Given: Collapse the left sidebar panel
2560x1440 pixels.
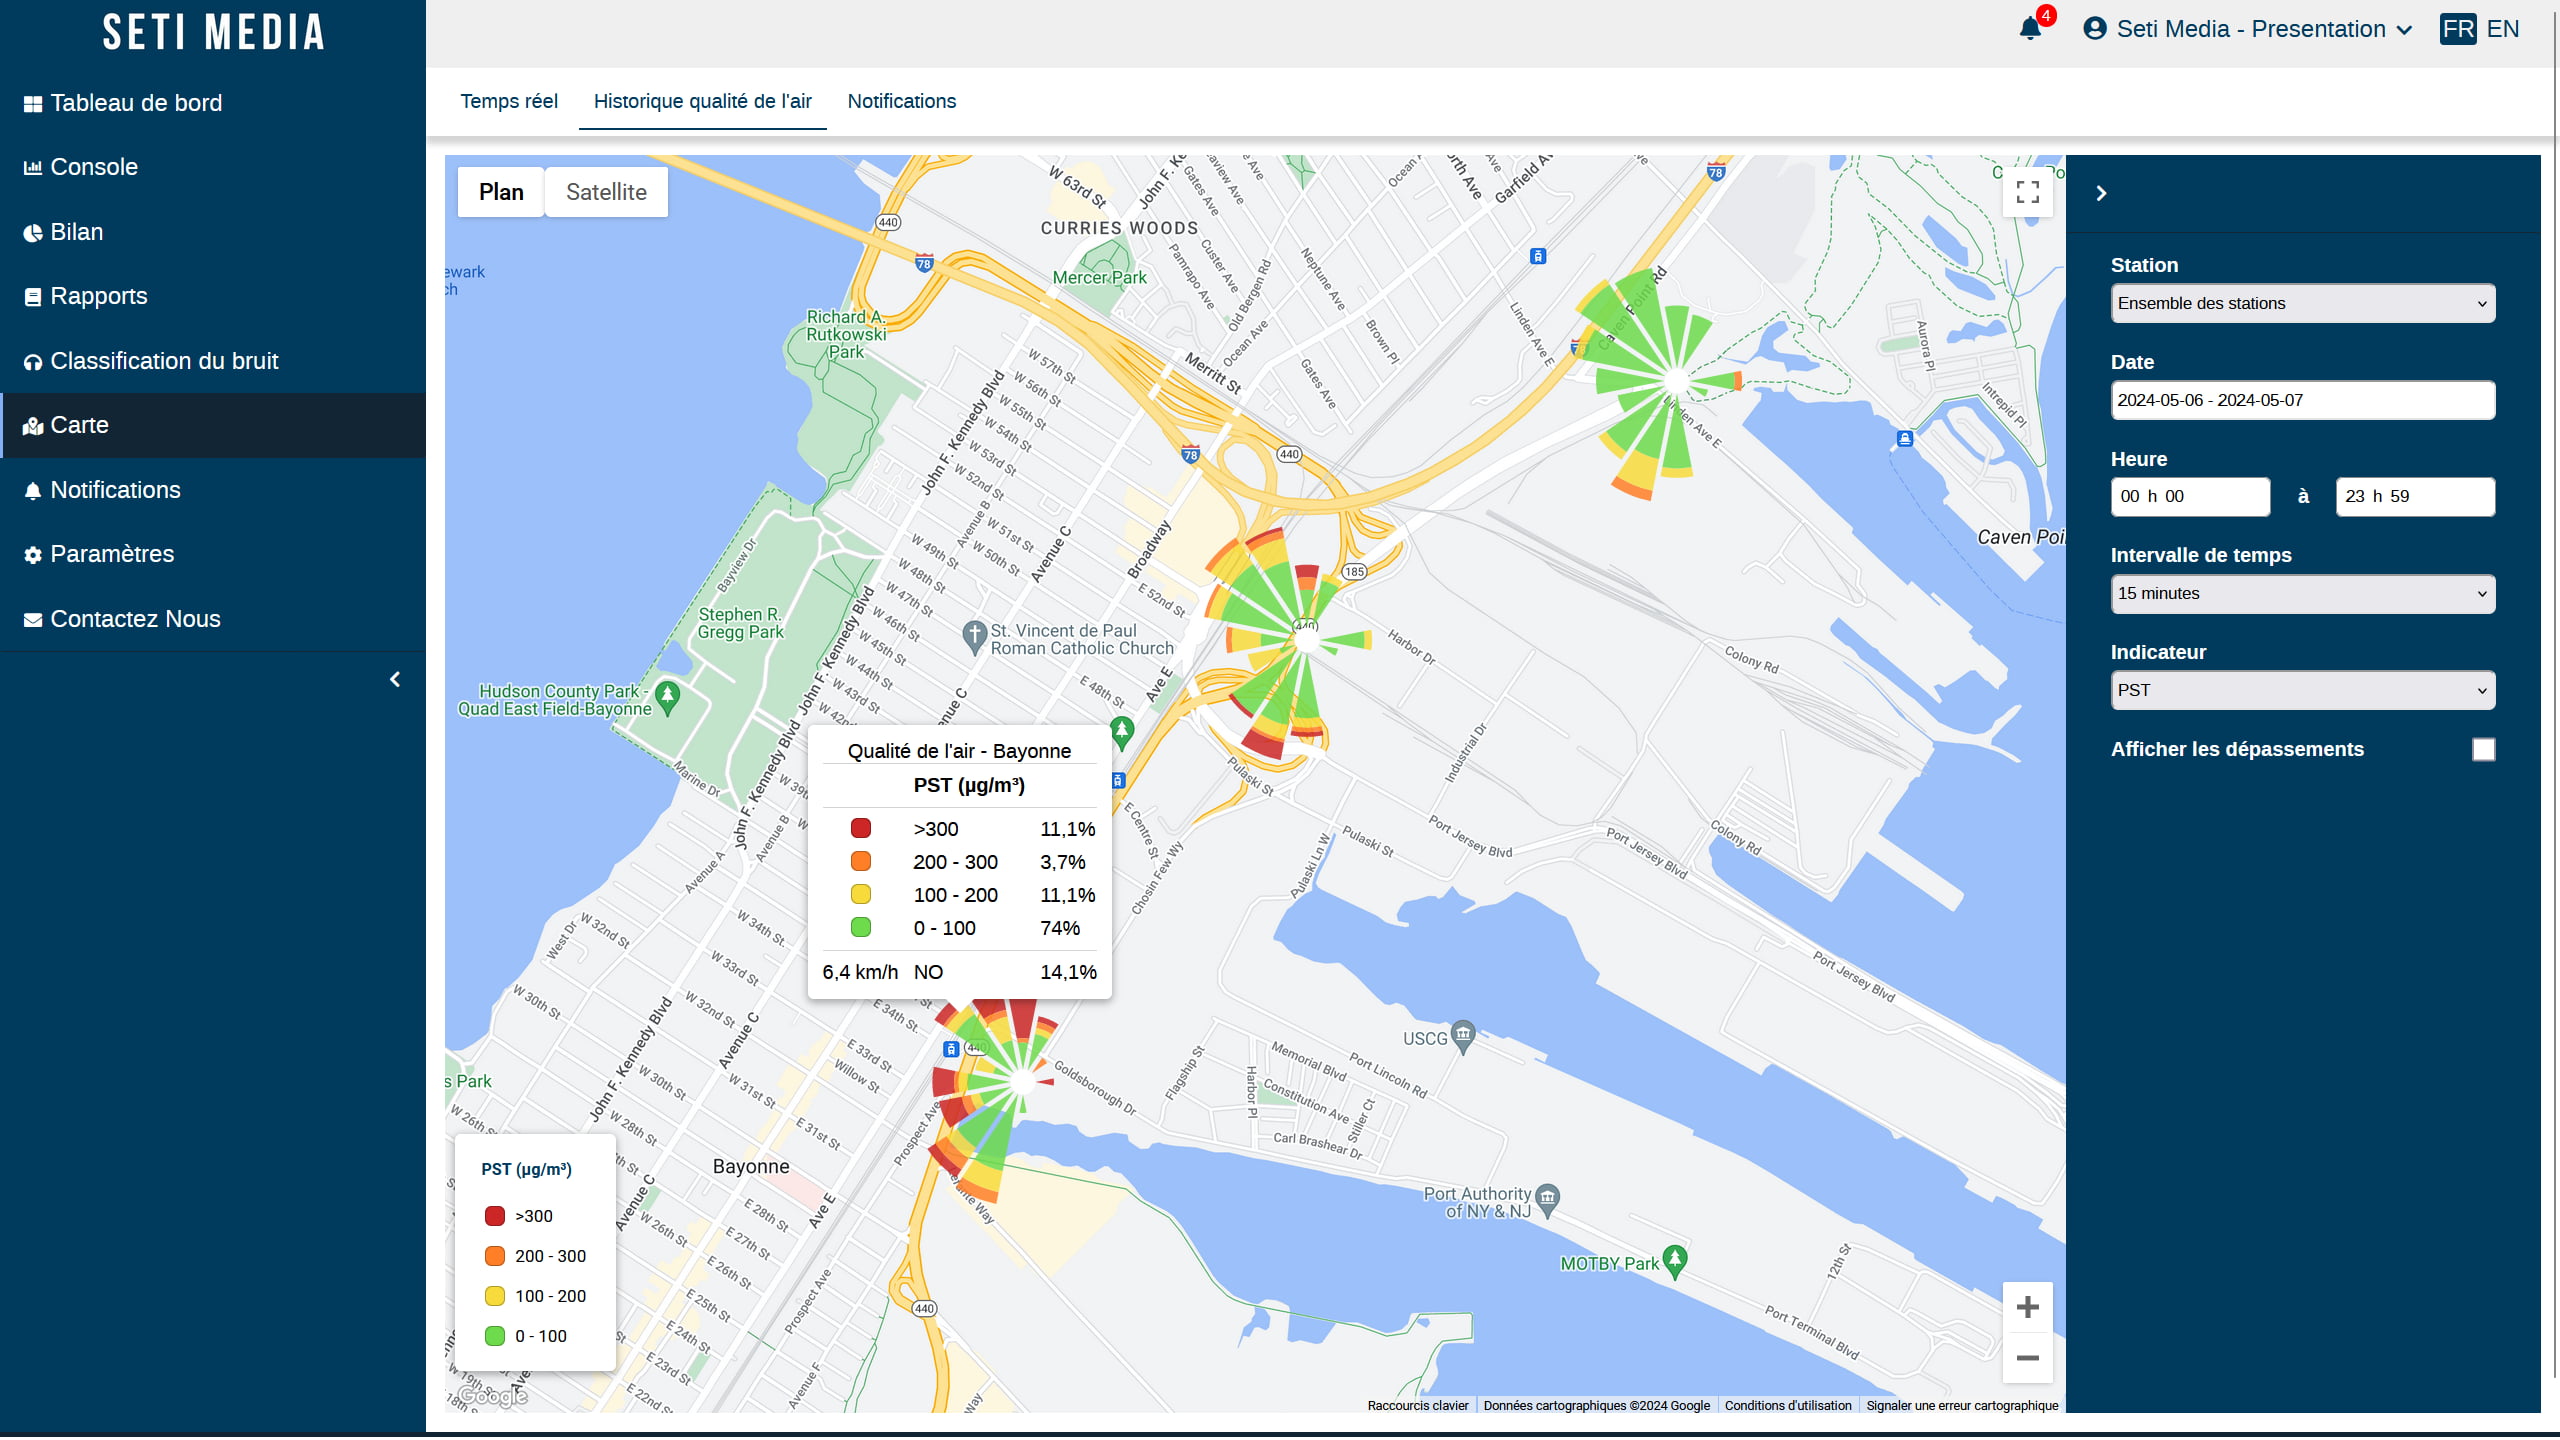Looking at the screenshot, I should pos(394,679).
